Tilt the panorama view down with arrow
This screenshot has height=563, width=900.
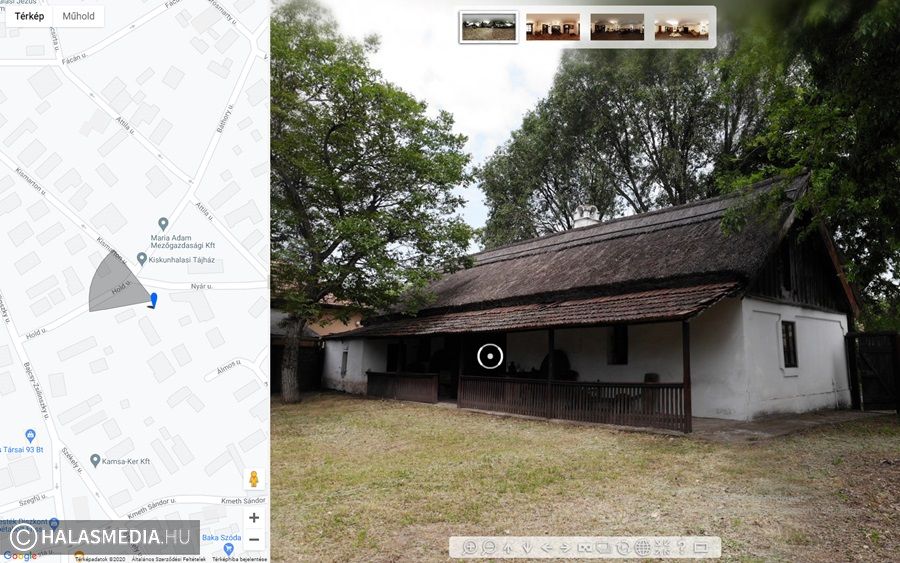(x=526, y=548)
